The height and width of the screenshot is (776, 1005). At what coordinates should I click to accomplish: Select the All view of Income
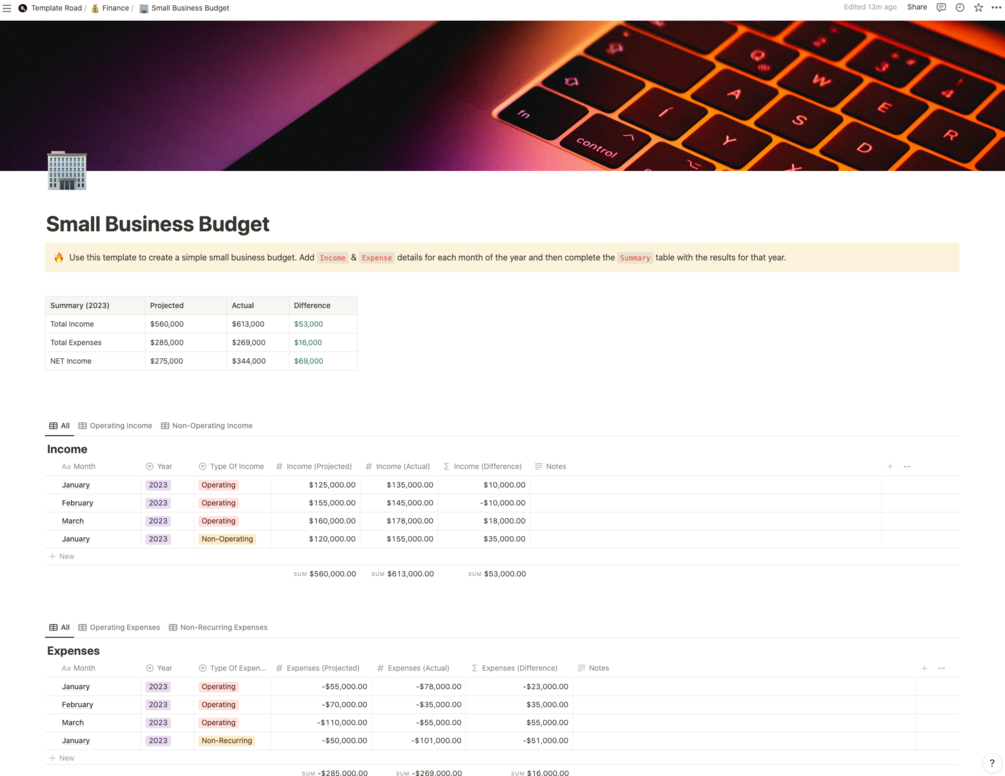click(60, 425)
